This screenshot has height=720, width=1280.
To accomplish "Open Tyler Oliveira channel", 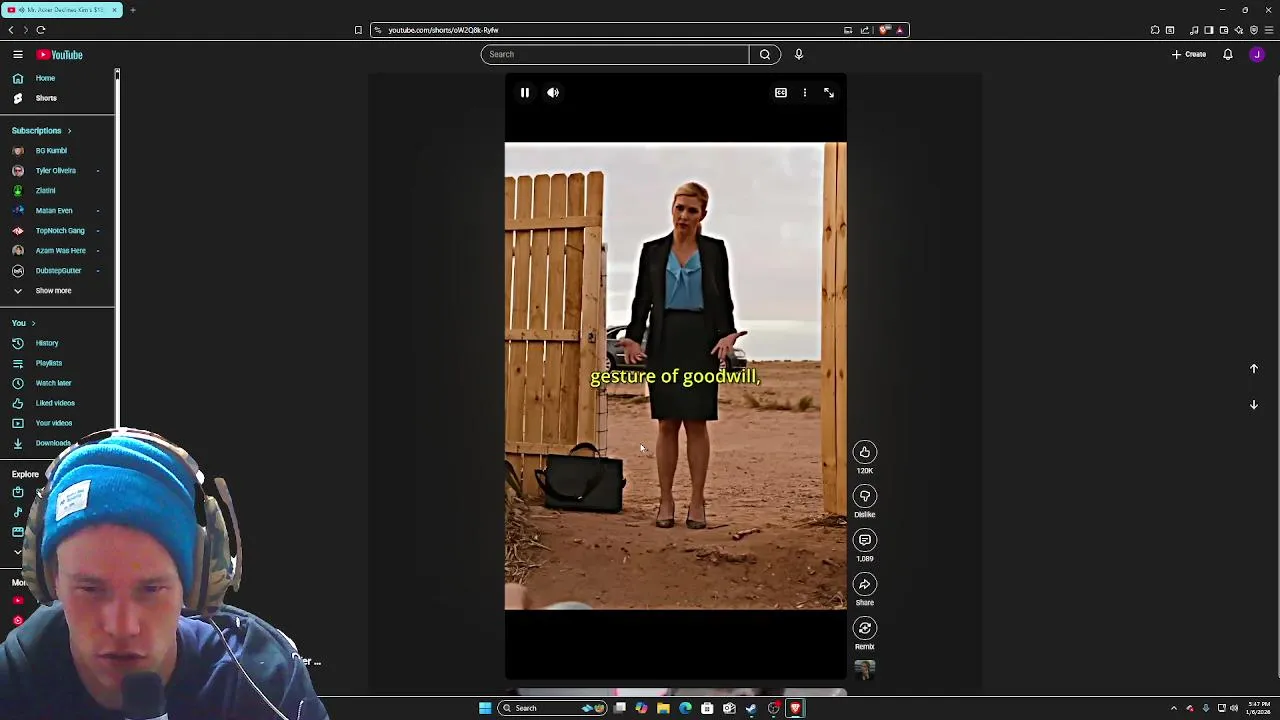I will [58, 170].
